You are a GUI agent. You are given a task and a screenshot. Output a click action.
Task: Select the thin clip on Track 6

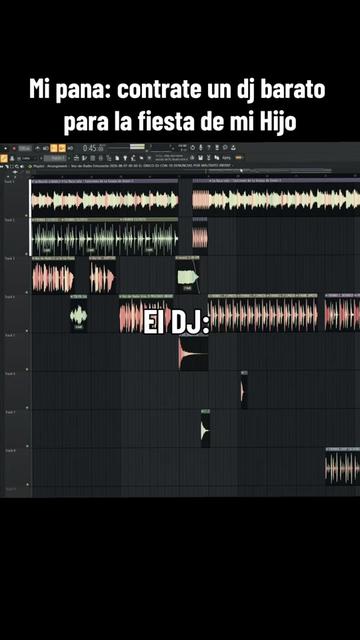[244, 390]
